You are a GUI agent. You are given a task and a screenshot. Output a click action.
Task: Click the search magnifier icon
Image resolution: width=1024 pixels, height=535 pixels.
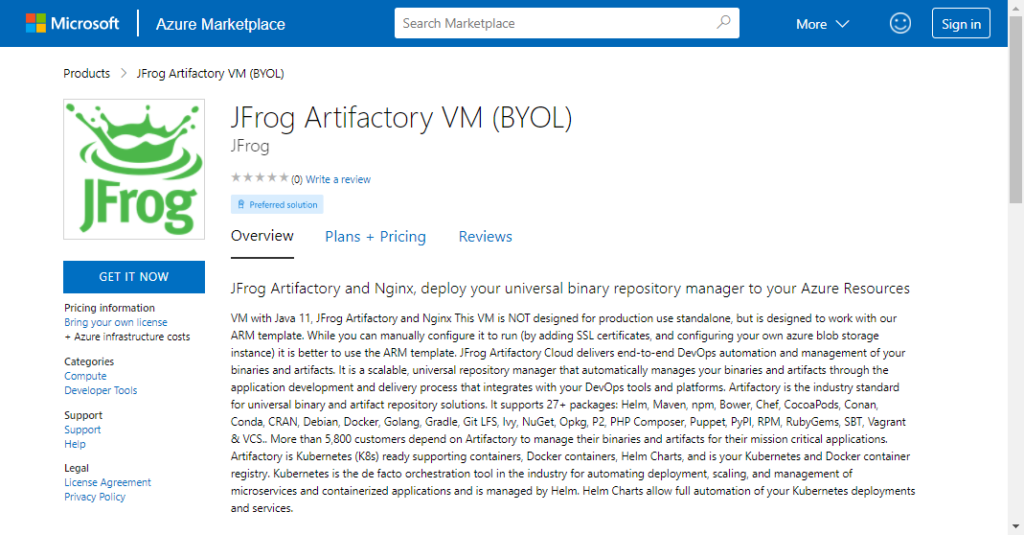(x=724, y=23)
